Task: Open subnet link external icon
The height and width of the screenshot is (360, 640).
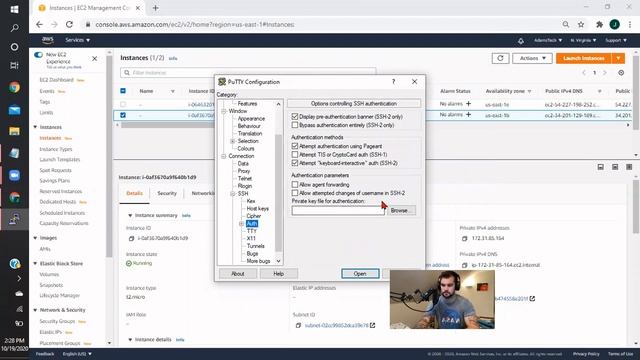Action: click(373, 325)
